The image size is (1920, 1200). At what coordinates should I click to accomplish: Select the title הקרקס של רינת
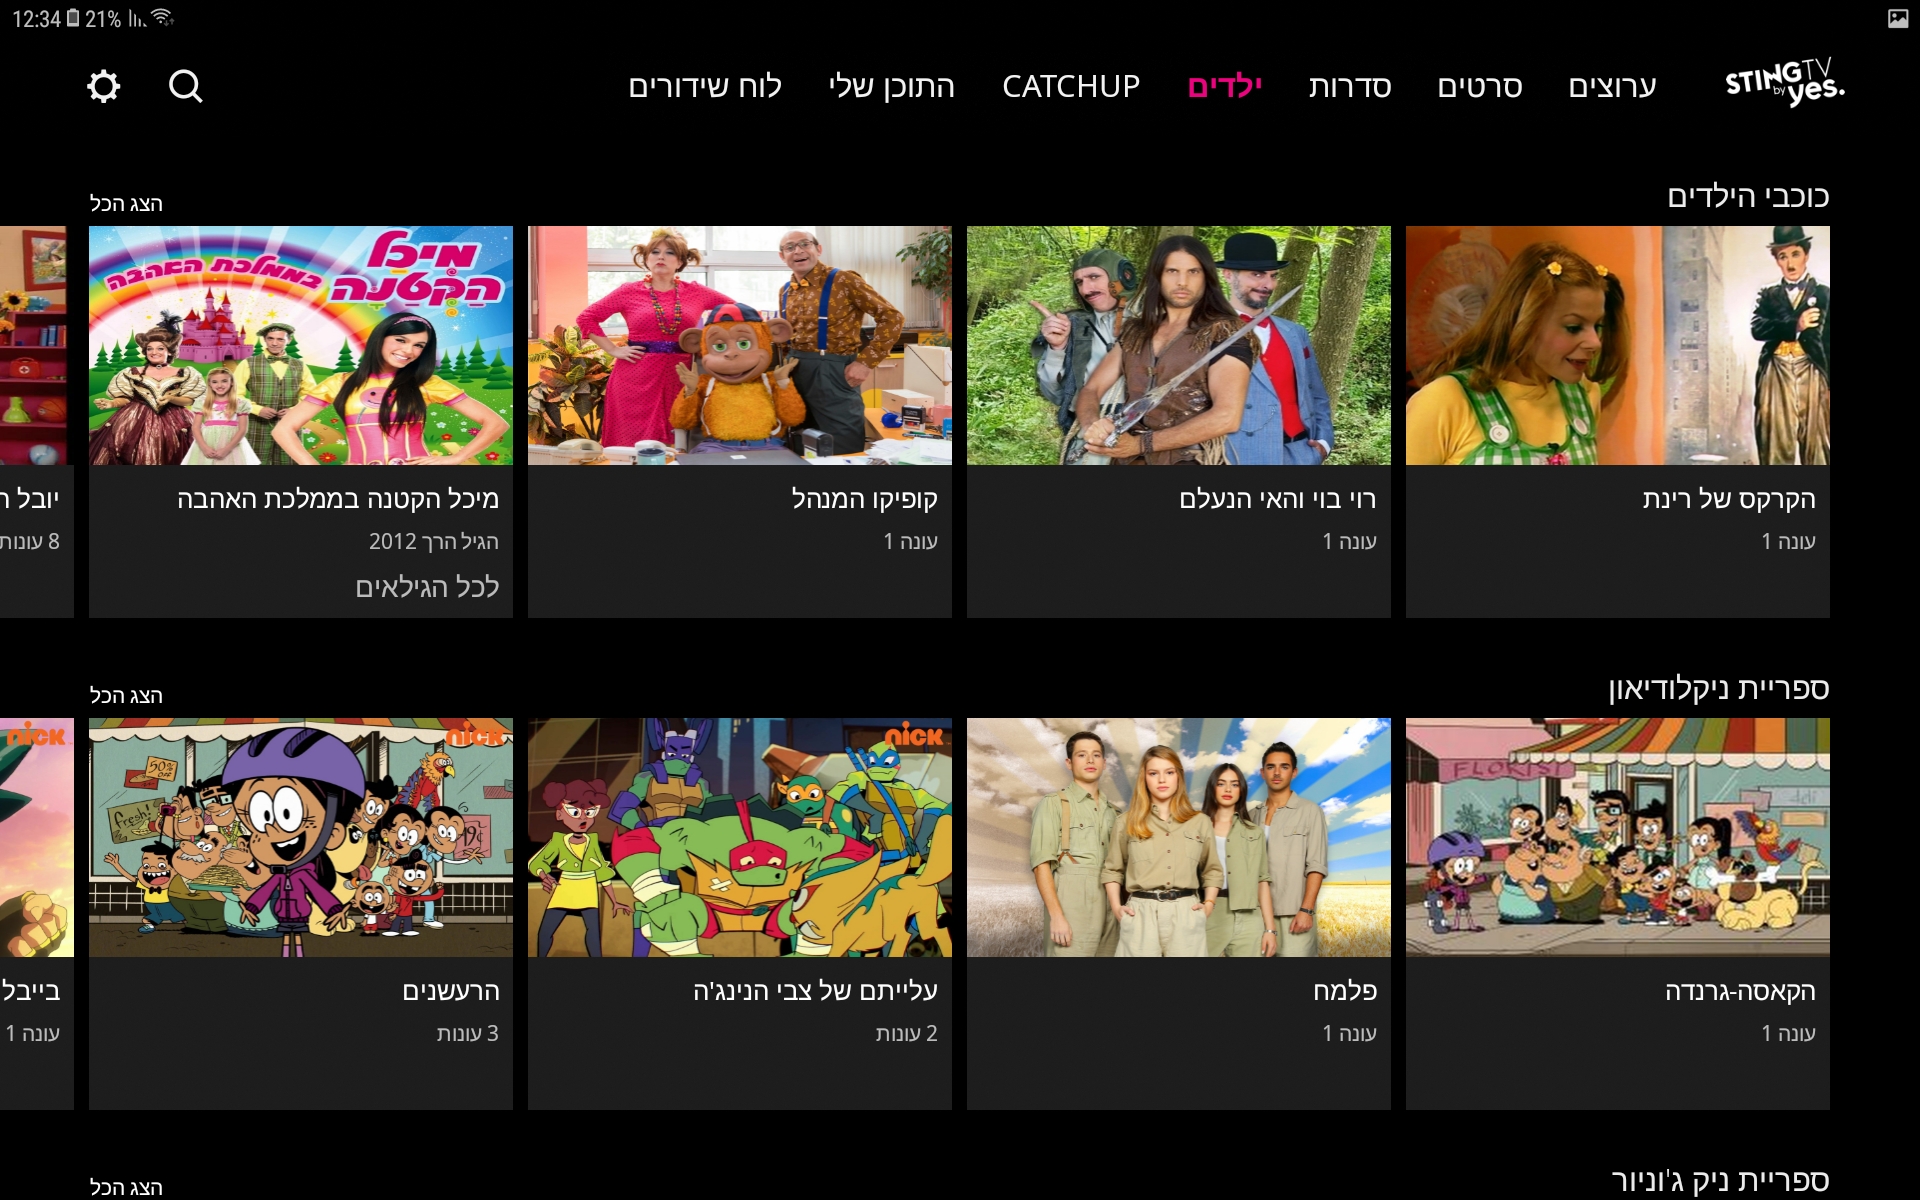(1729, 498)
